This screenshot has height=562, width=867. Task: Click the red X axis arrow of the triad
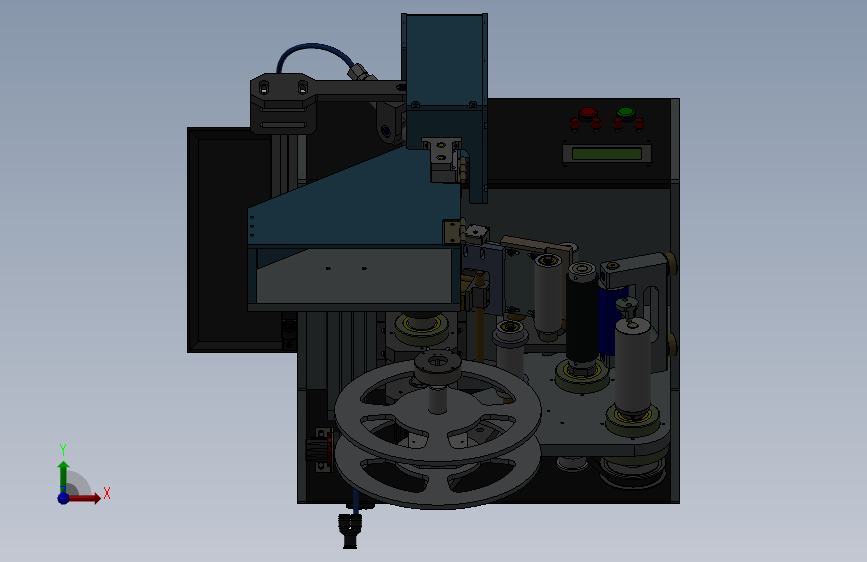[83, 498]
